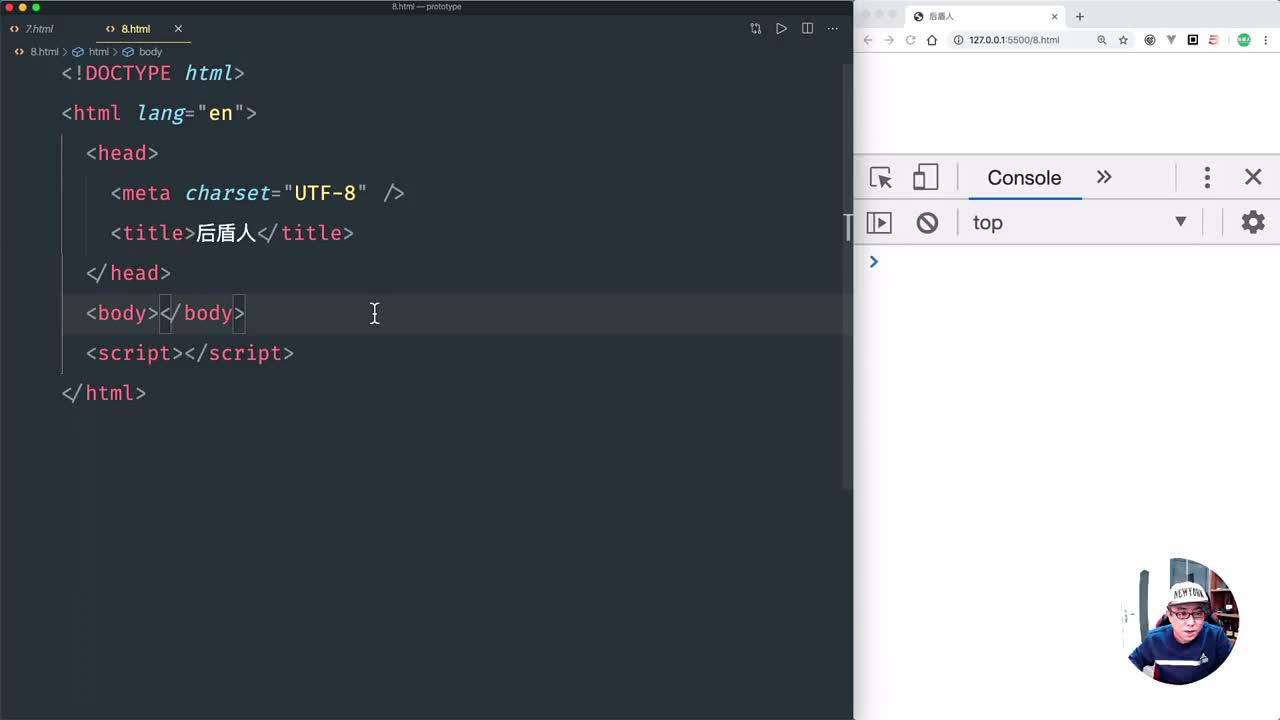
Task: Click the html breadcrumb segment
Action: point(98,52)
